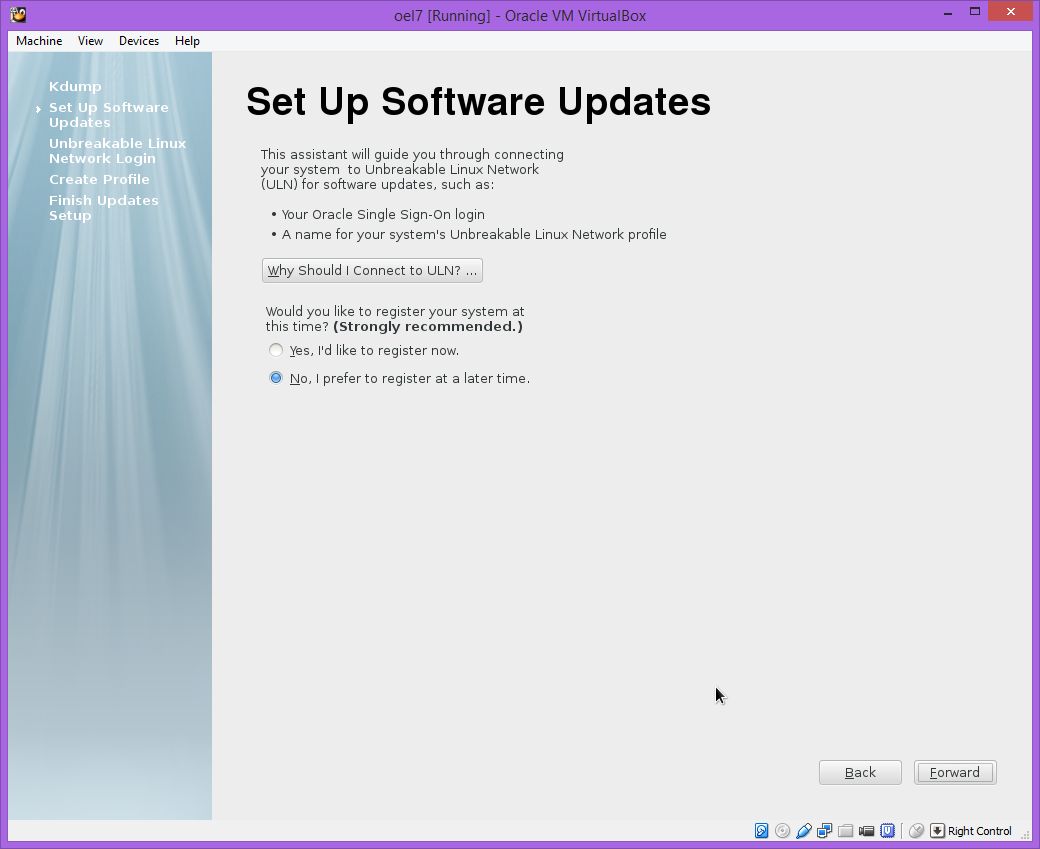
Task: Open the View menu
Action: click(90, 40)
